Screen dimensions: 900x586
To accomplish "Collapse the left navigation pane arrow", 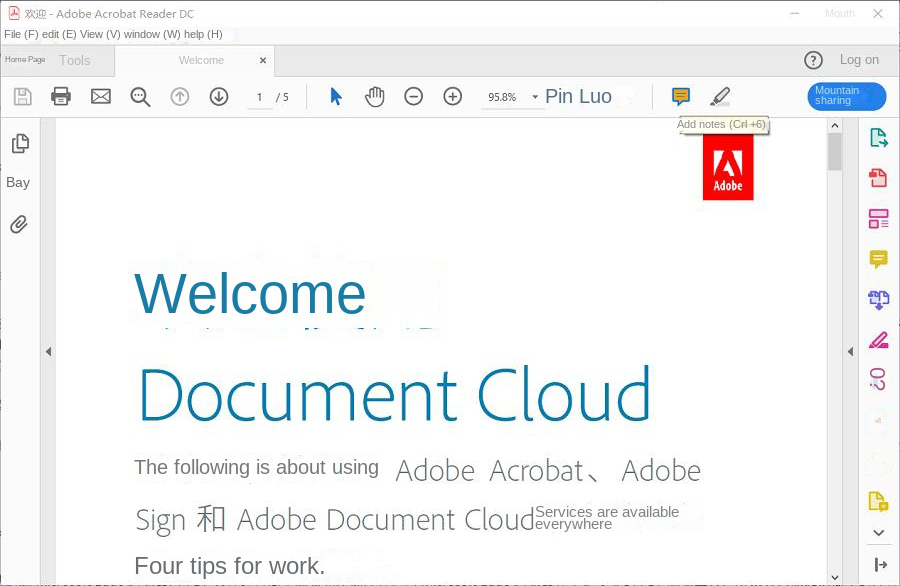I will pyautogui.click(x=48, y=351).
